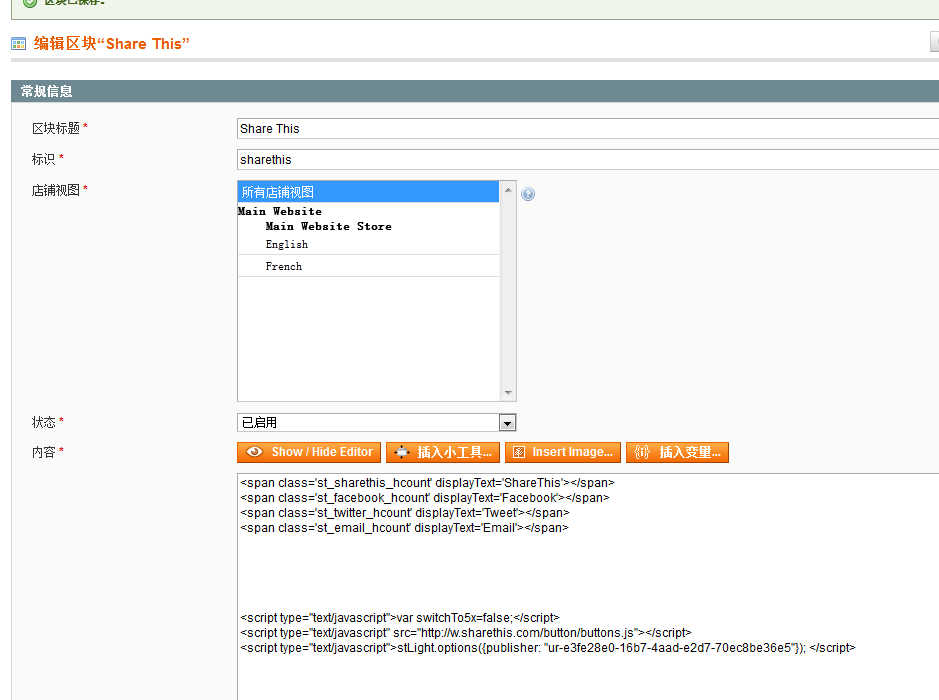Click the green success check icon
The width and height of the screenshot is (939, 700).
(30, 3)
